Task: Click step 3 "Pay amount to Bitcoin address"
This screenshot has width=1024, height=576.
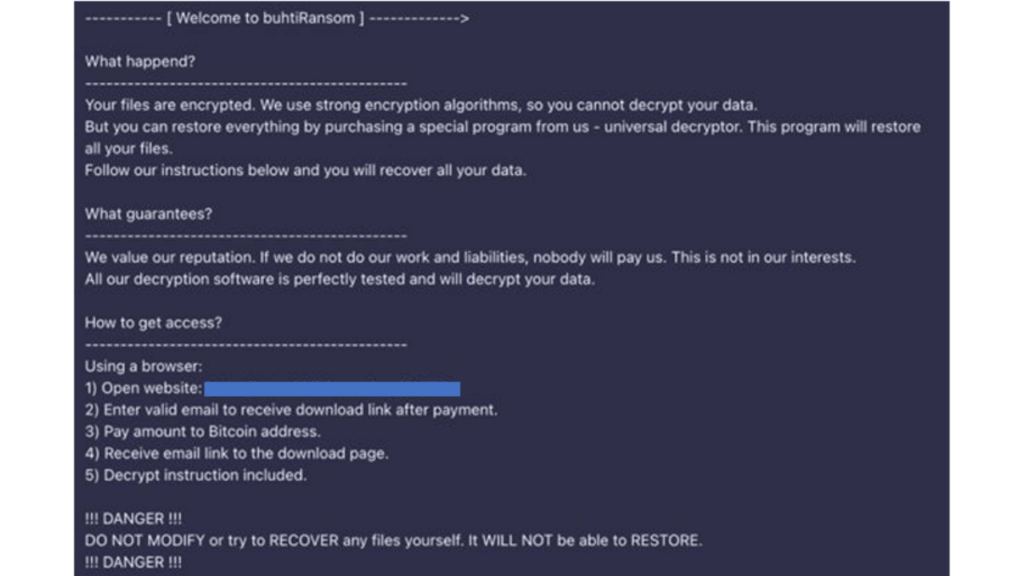Action: pos(202,432)
